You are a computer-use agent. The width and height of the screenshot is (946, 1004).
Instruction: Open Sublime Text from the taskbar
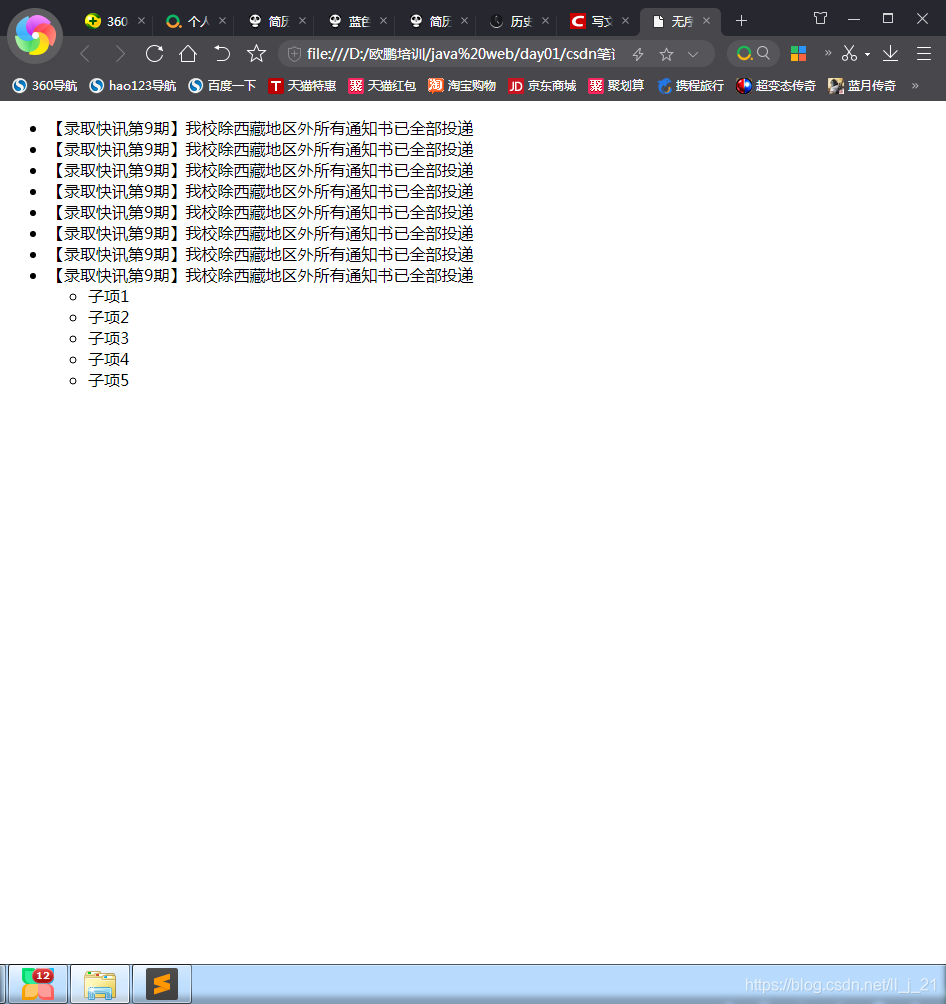[x=162, y=984]
